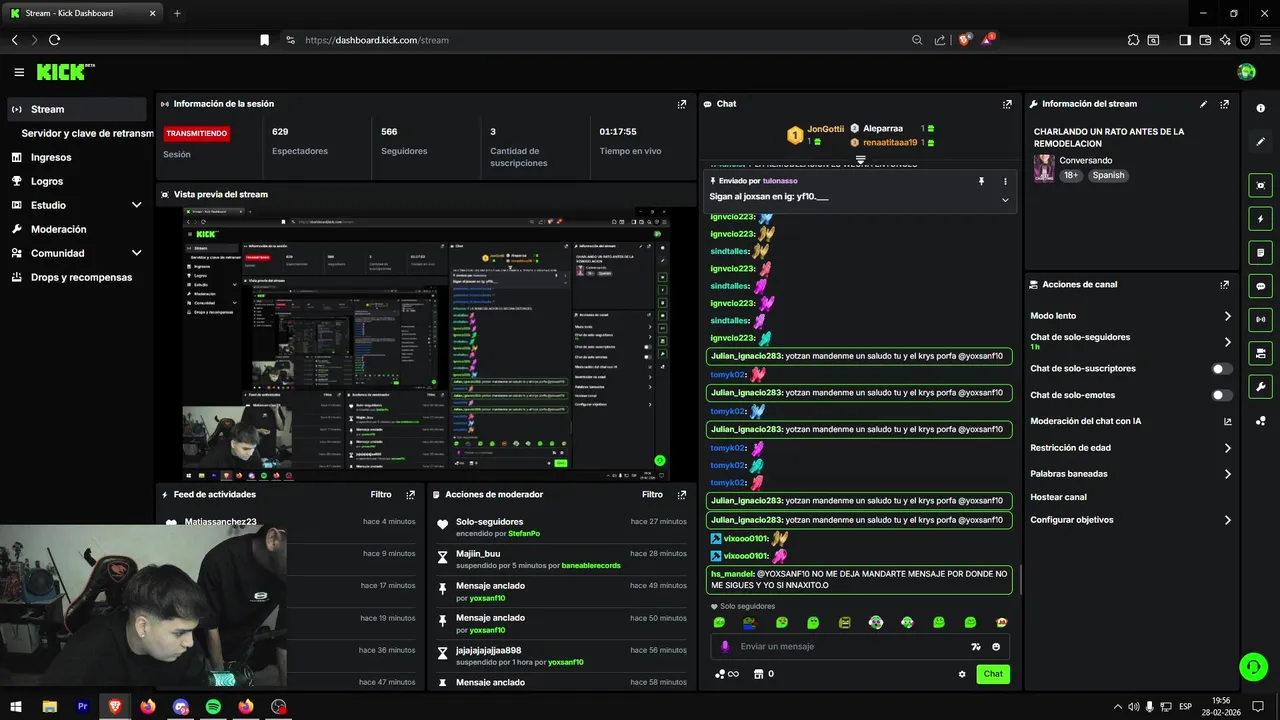Expand Modo lento options
The image size is (1280, 720).
click(x=1228, y=316)
